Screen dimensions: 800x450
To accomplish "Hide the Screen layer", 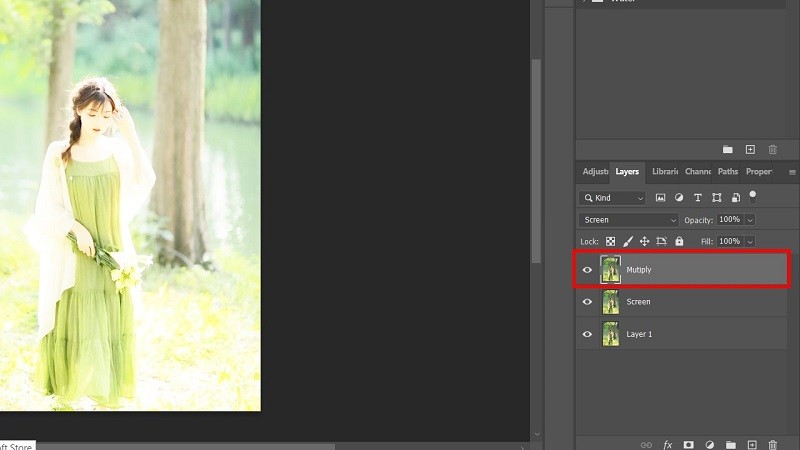I will pyautogui.click(x=587, y=302).
